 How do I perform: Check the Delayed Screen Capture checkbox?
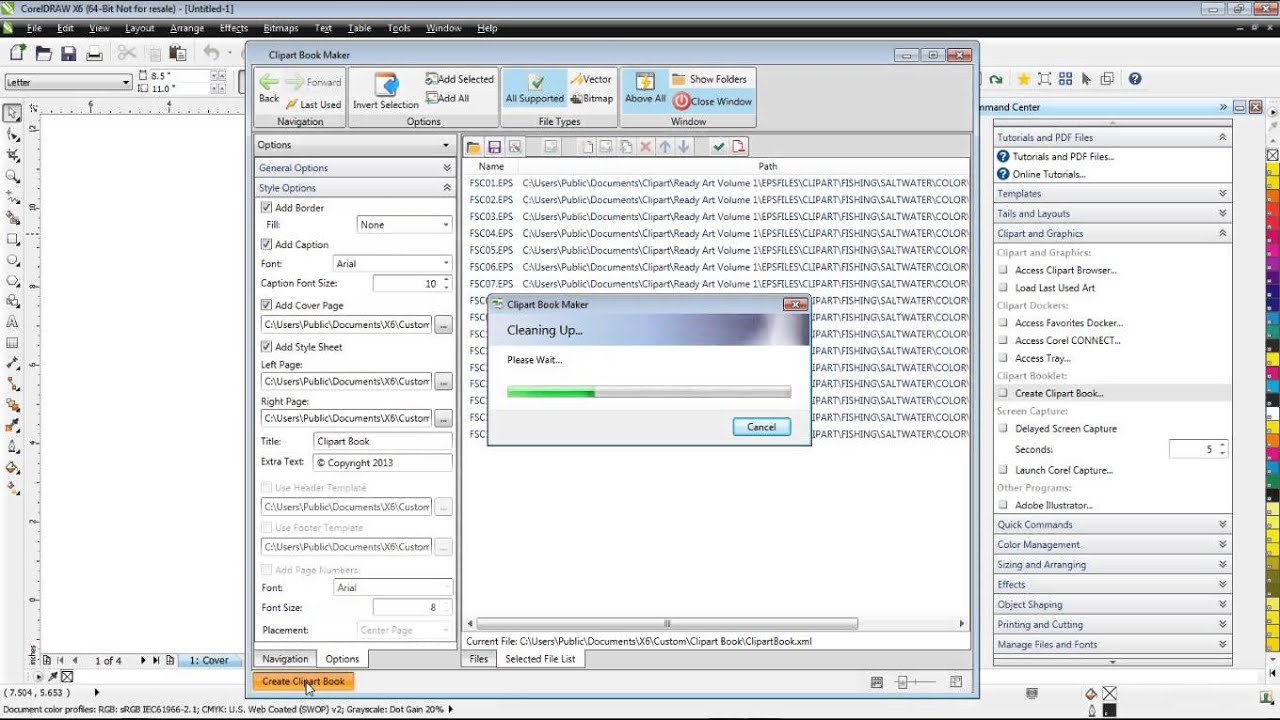click(1004, 428)
